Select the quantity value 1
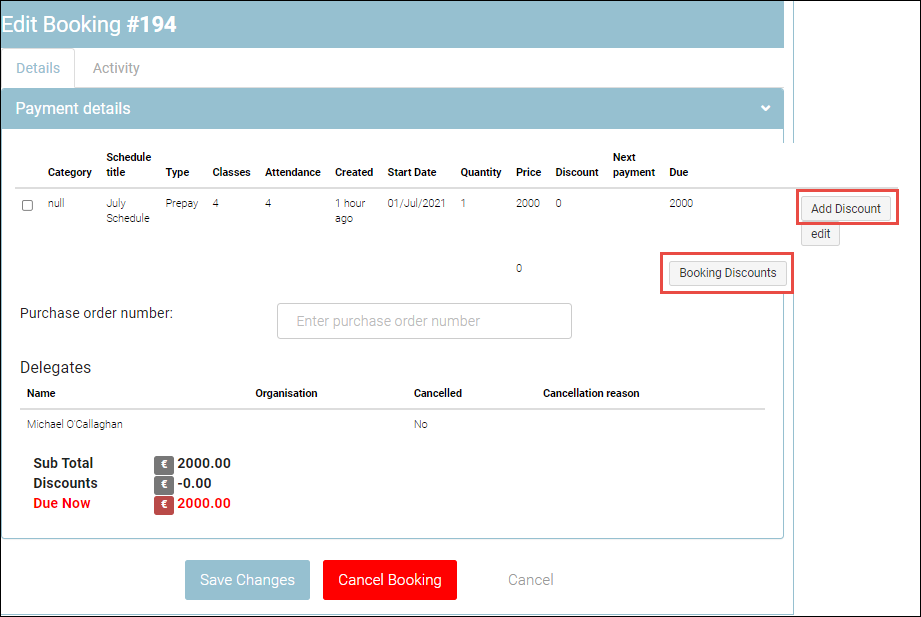 coord(463,203)
